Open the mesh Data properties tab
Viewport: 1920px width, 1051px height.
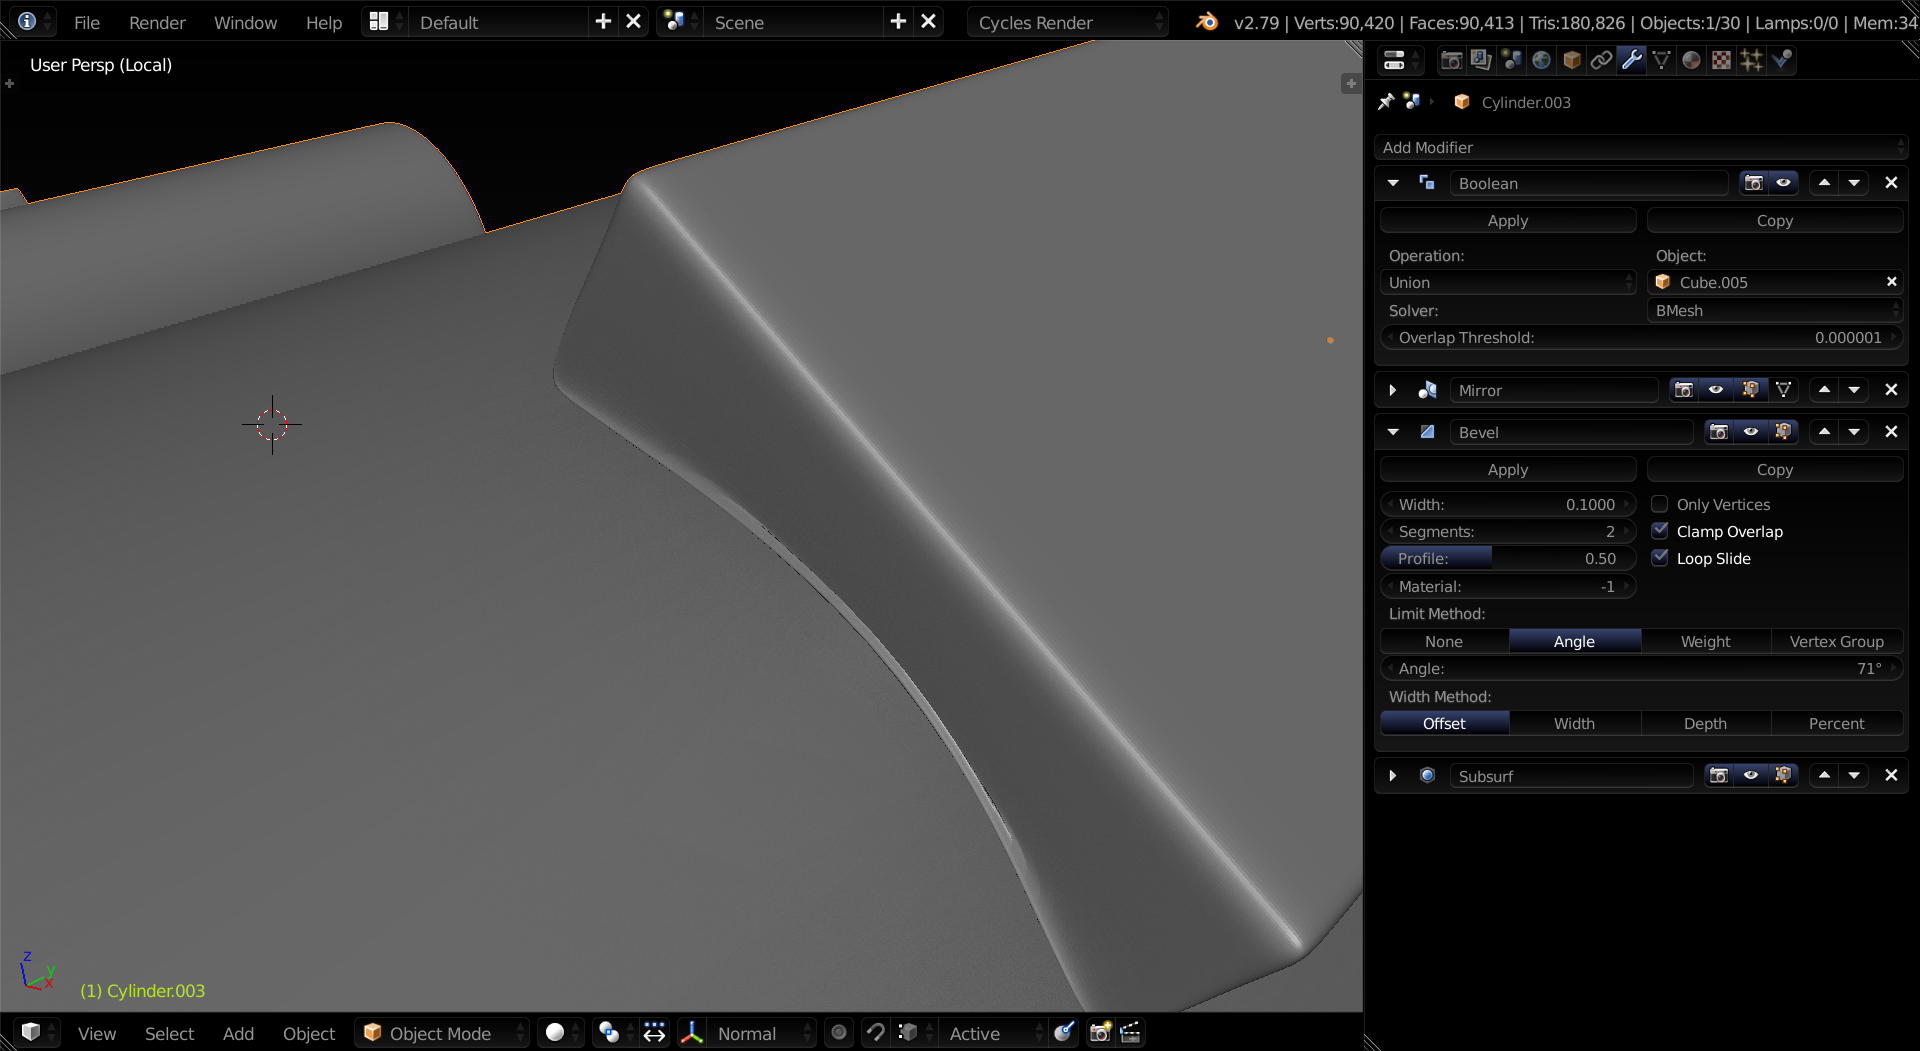pyautogui.click(x=1661, y=60)
